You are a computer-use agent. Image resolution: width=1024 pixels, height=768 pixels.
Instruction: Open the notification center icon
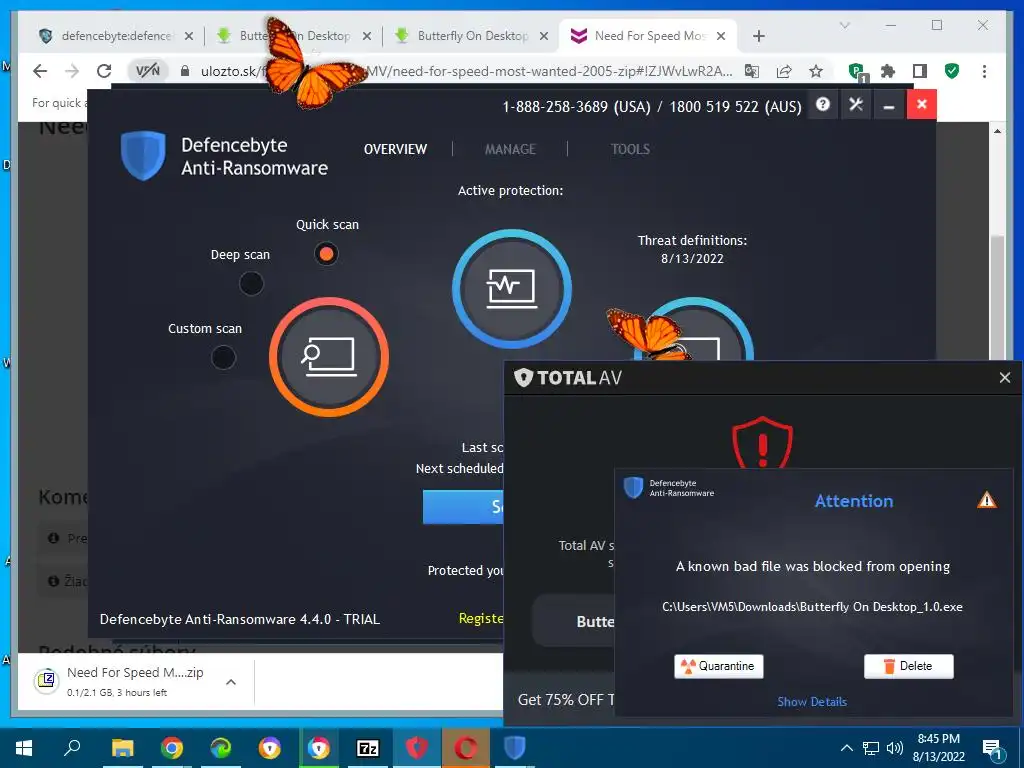(992, 748)
